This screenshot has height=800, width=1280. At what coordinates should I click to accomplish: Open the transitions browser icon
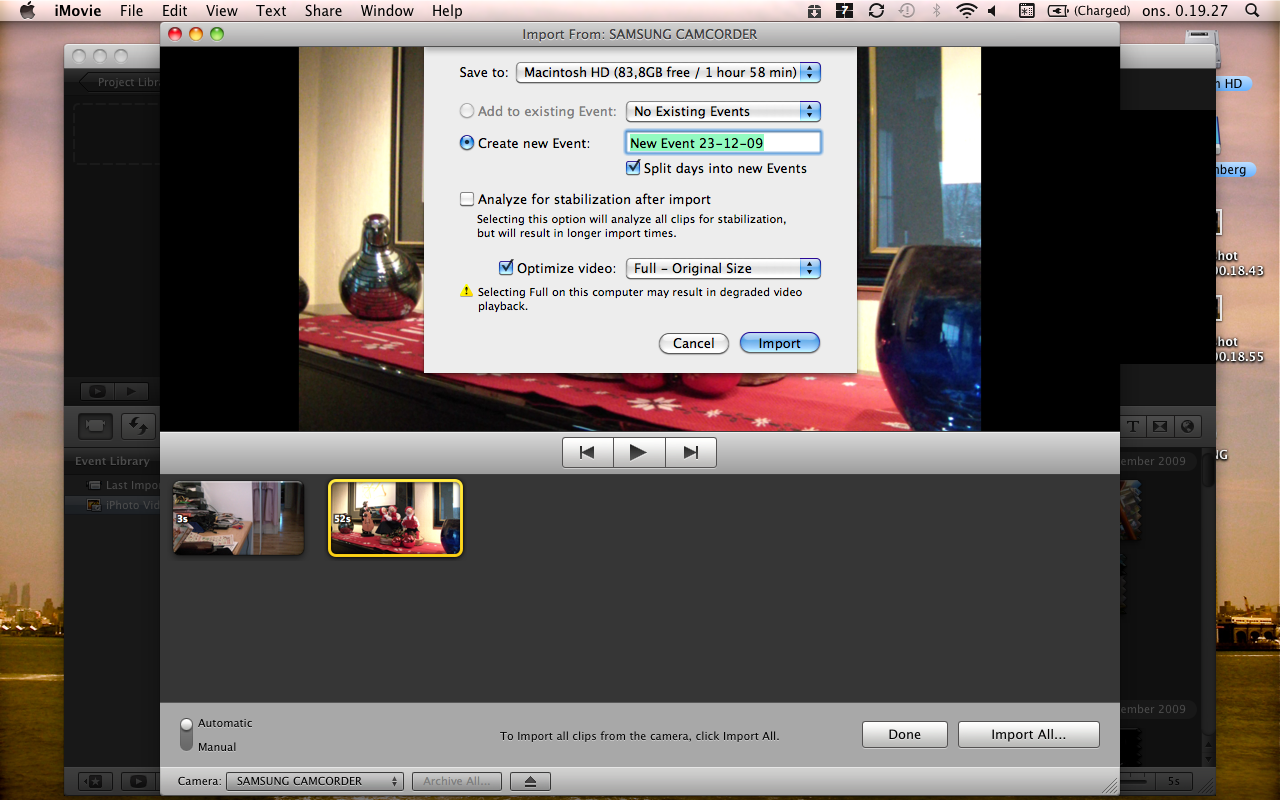pos(1160,426)
